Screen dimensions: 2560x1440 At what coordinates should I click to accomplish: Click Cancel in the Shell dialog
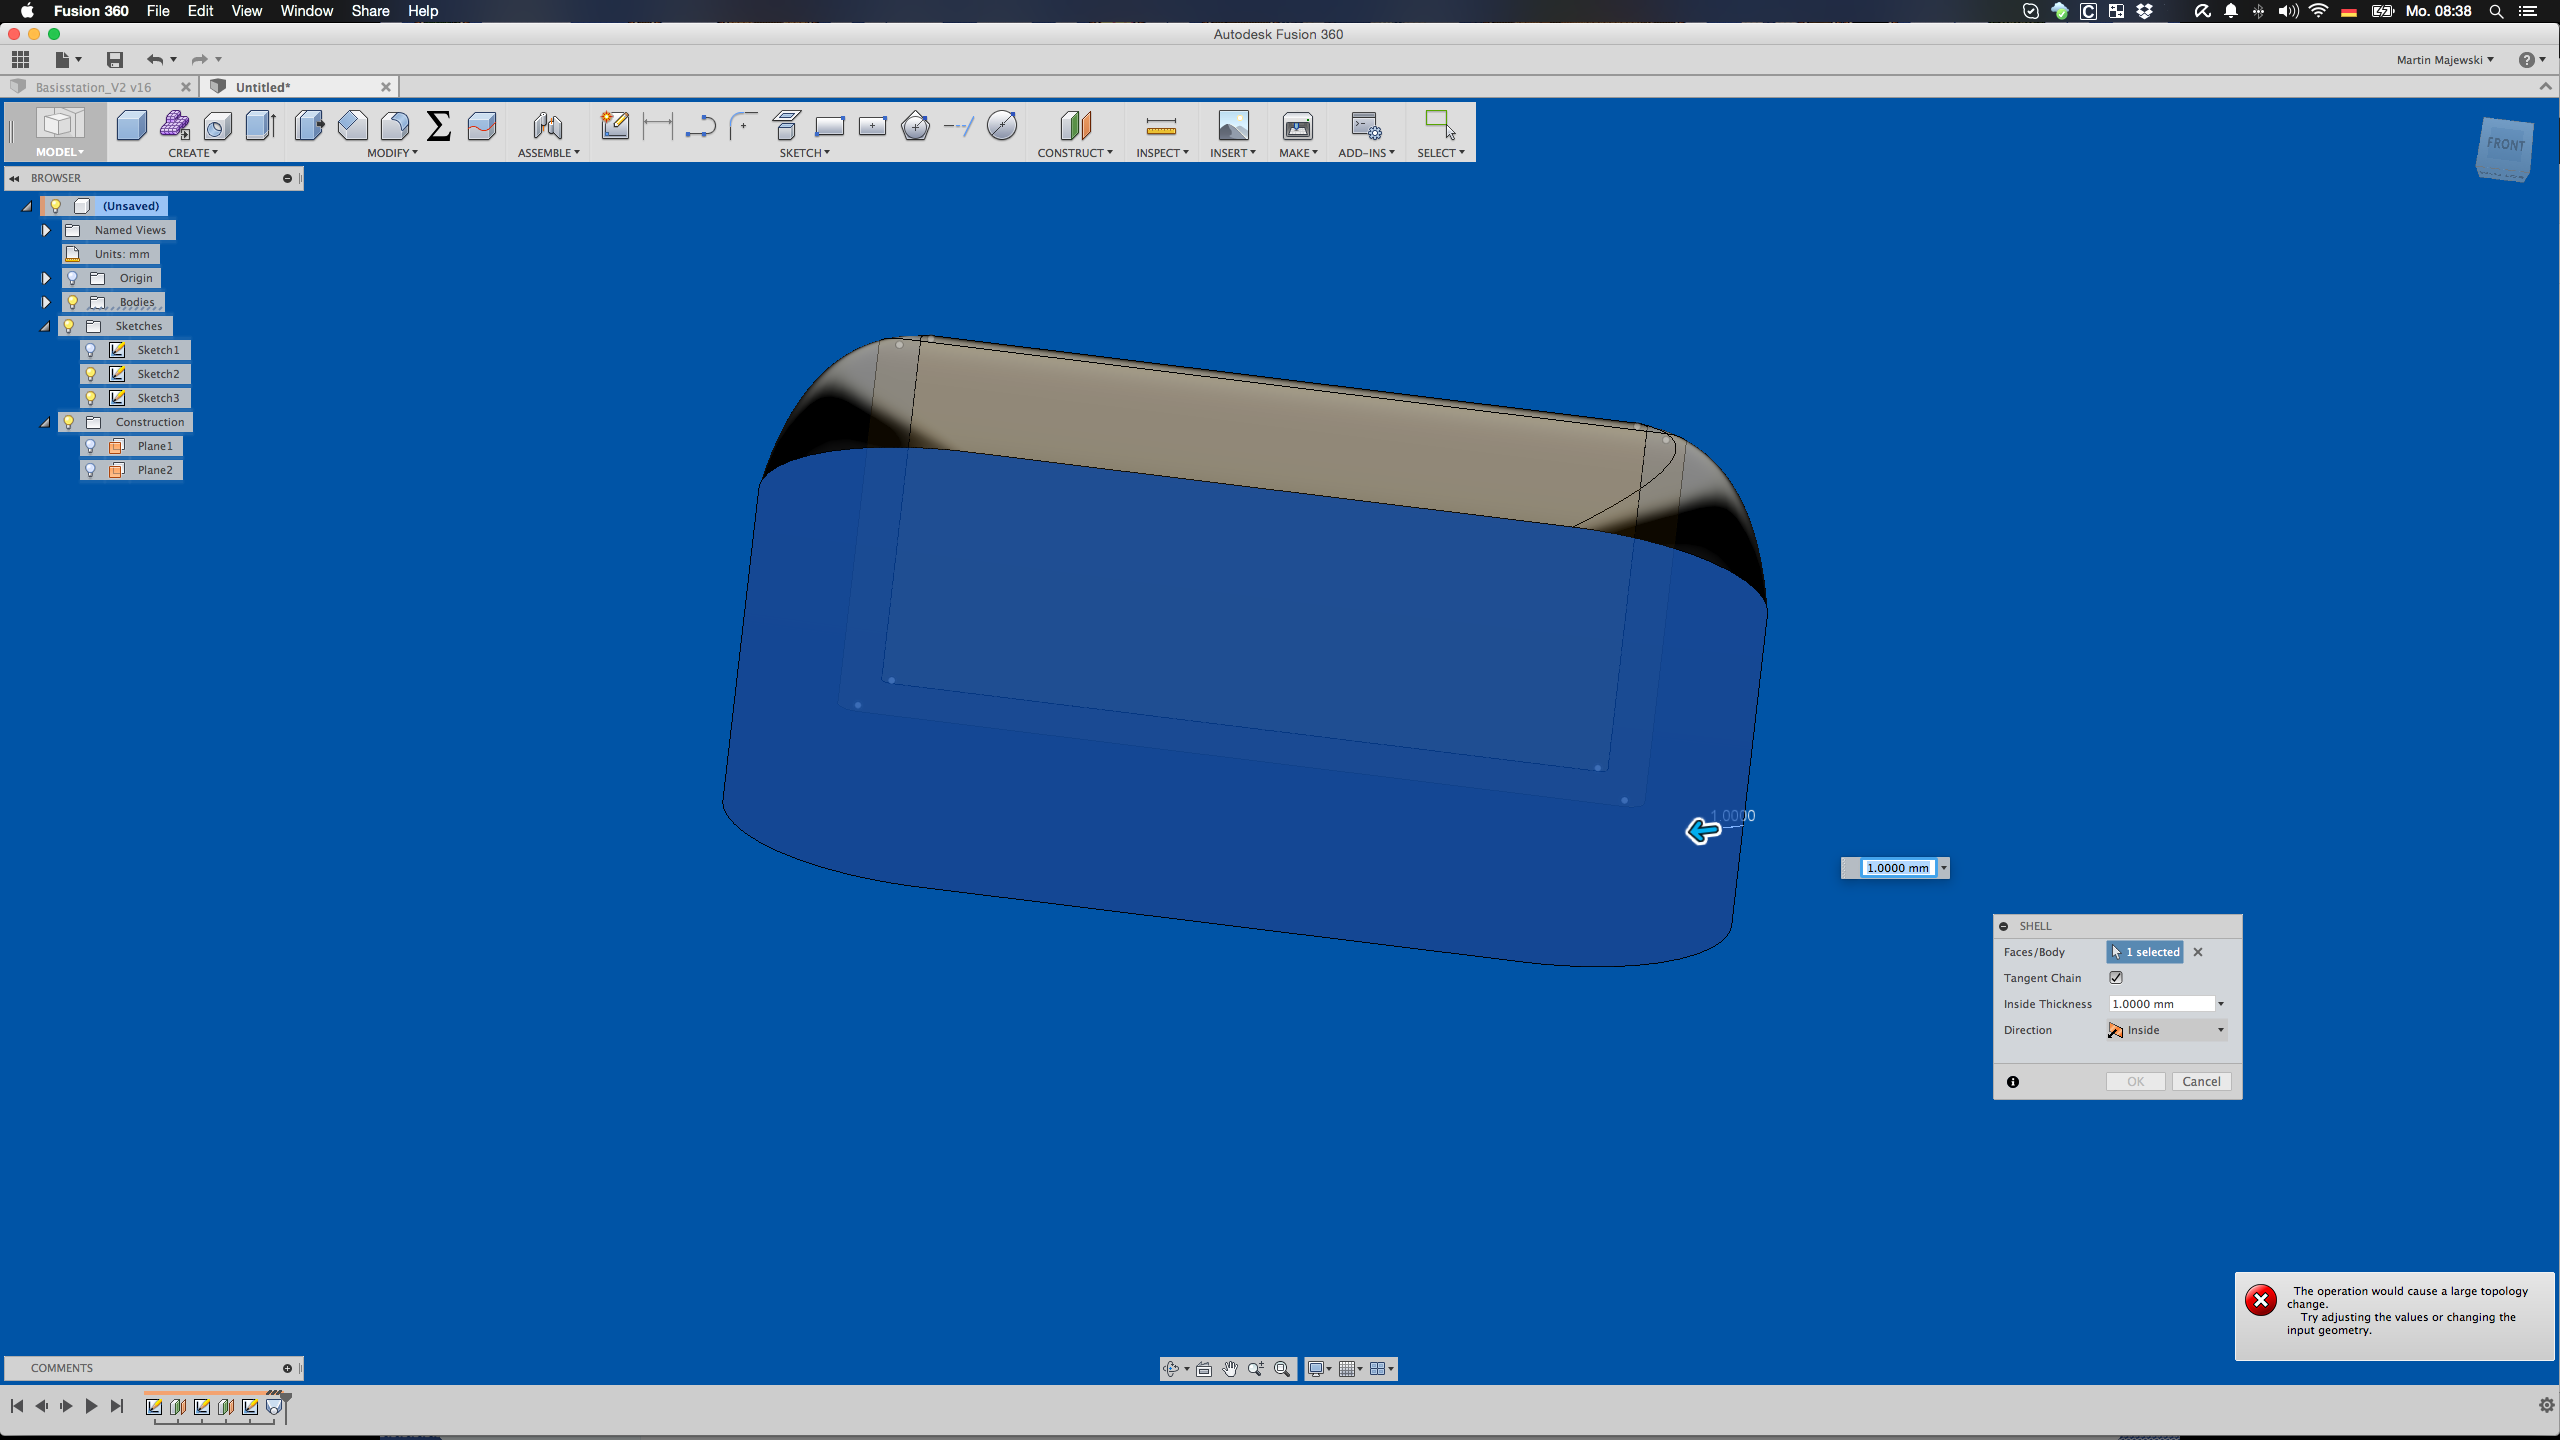click(2200, 1082)
